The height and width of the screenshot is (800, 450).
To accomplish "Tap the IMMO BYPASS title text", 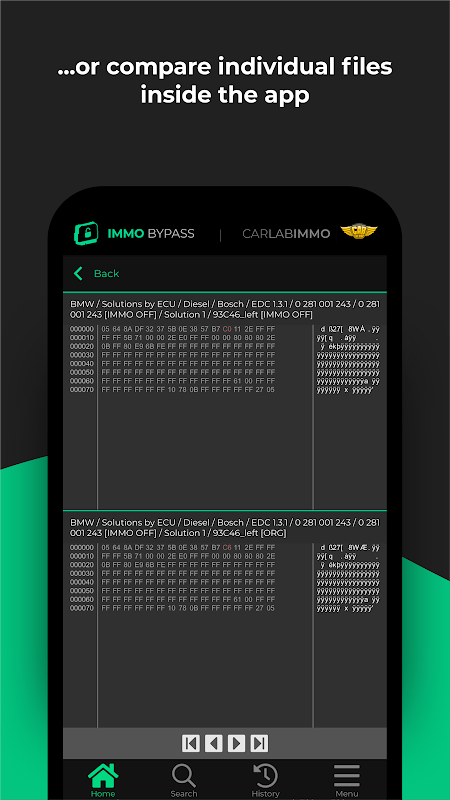I will 151,234.
